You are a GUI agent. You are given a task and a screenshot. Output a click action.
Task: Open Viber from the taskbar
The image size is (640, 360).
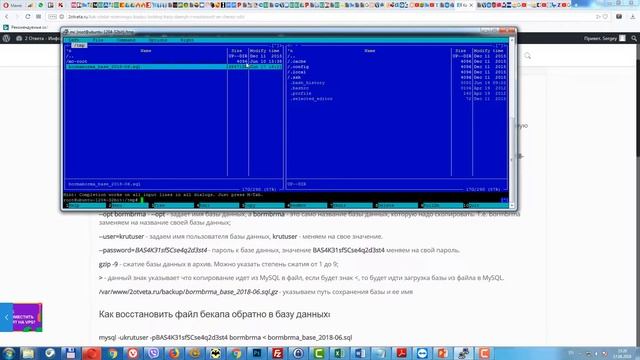tap(153, 353)
